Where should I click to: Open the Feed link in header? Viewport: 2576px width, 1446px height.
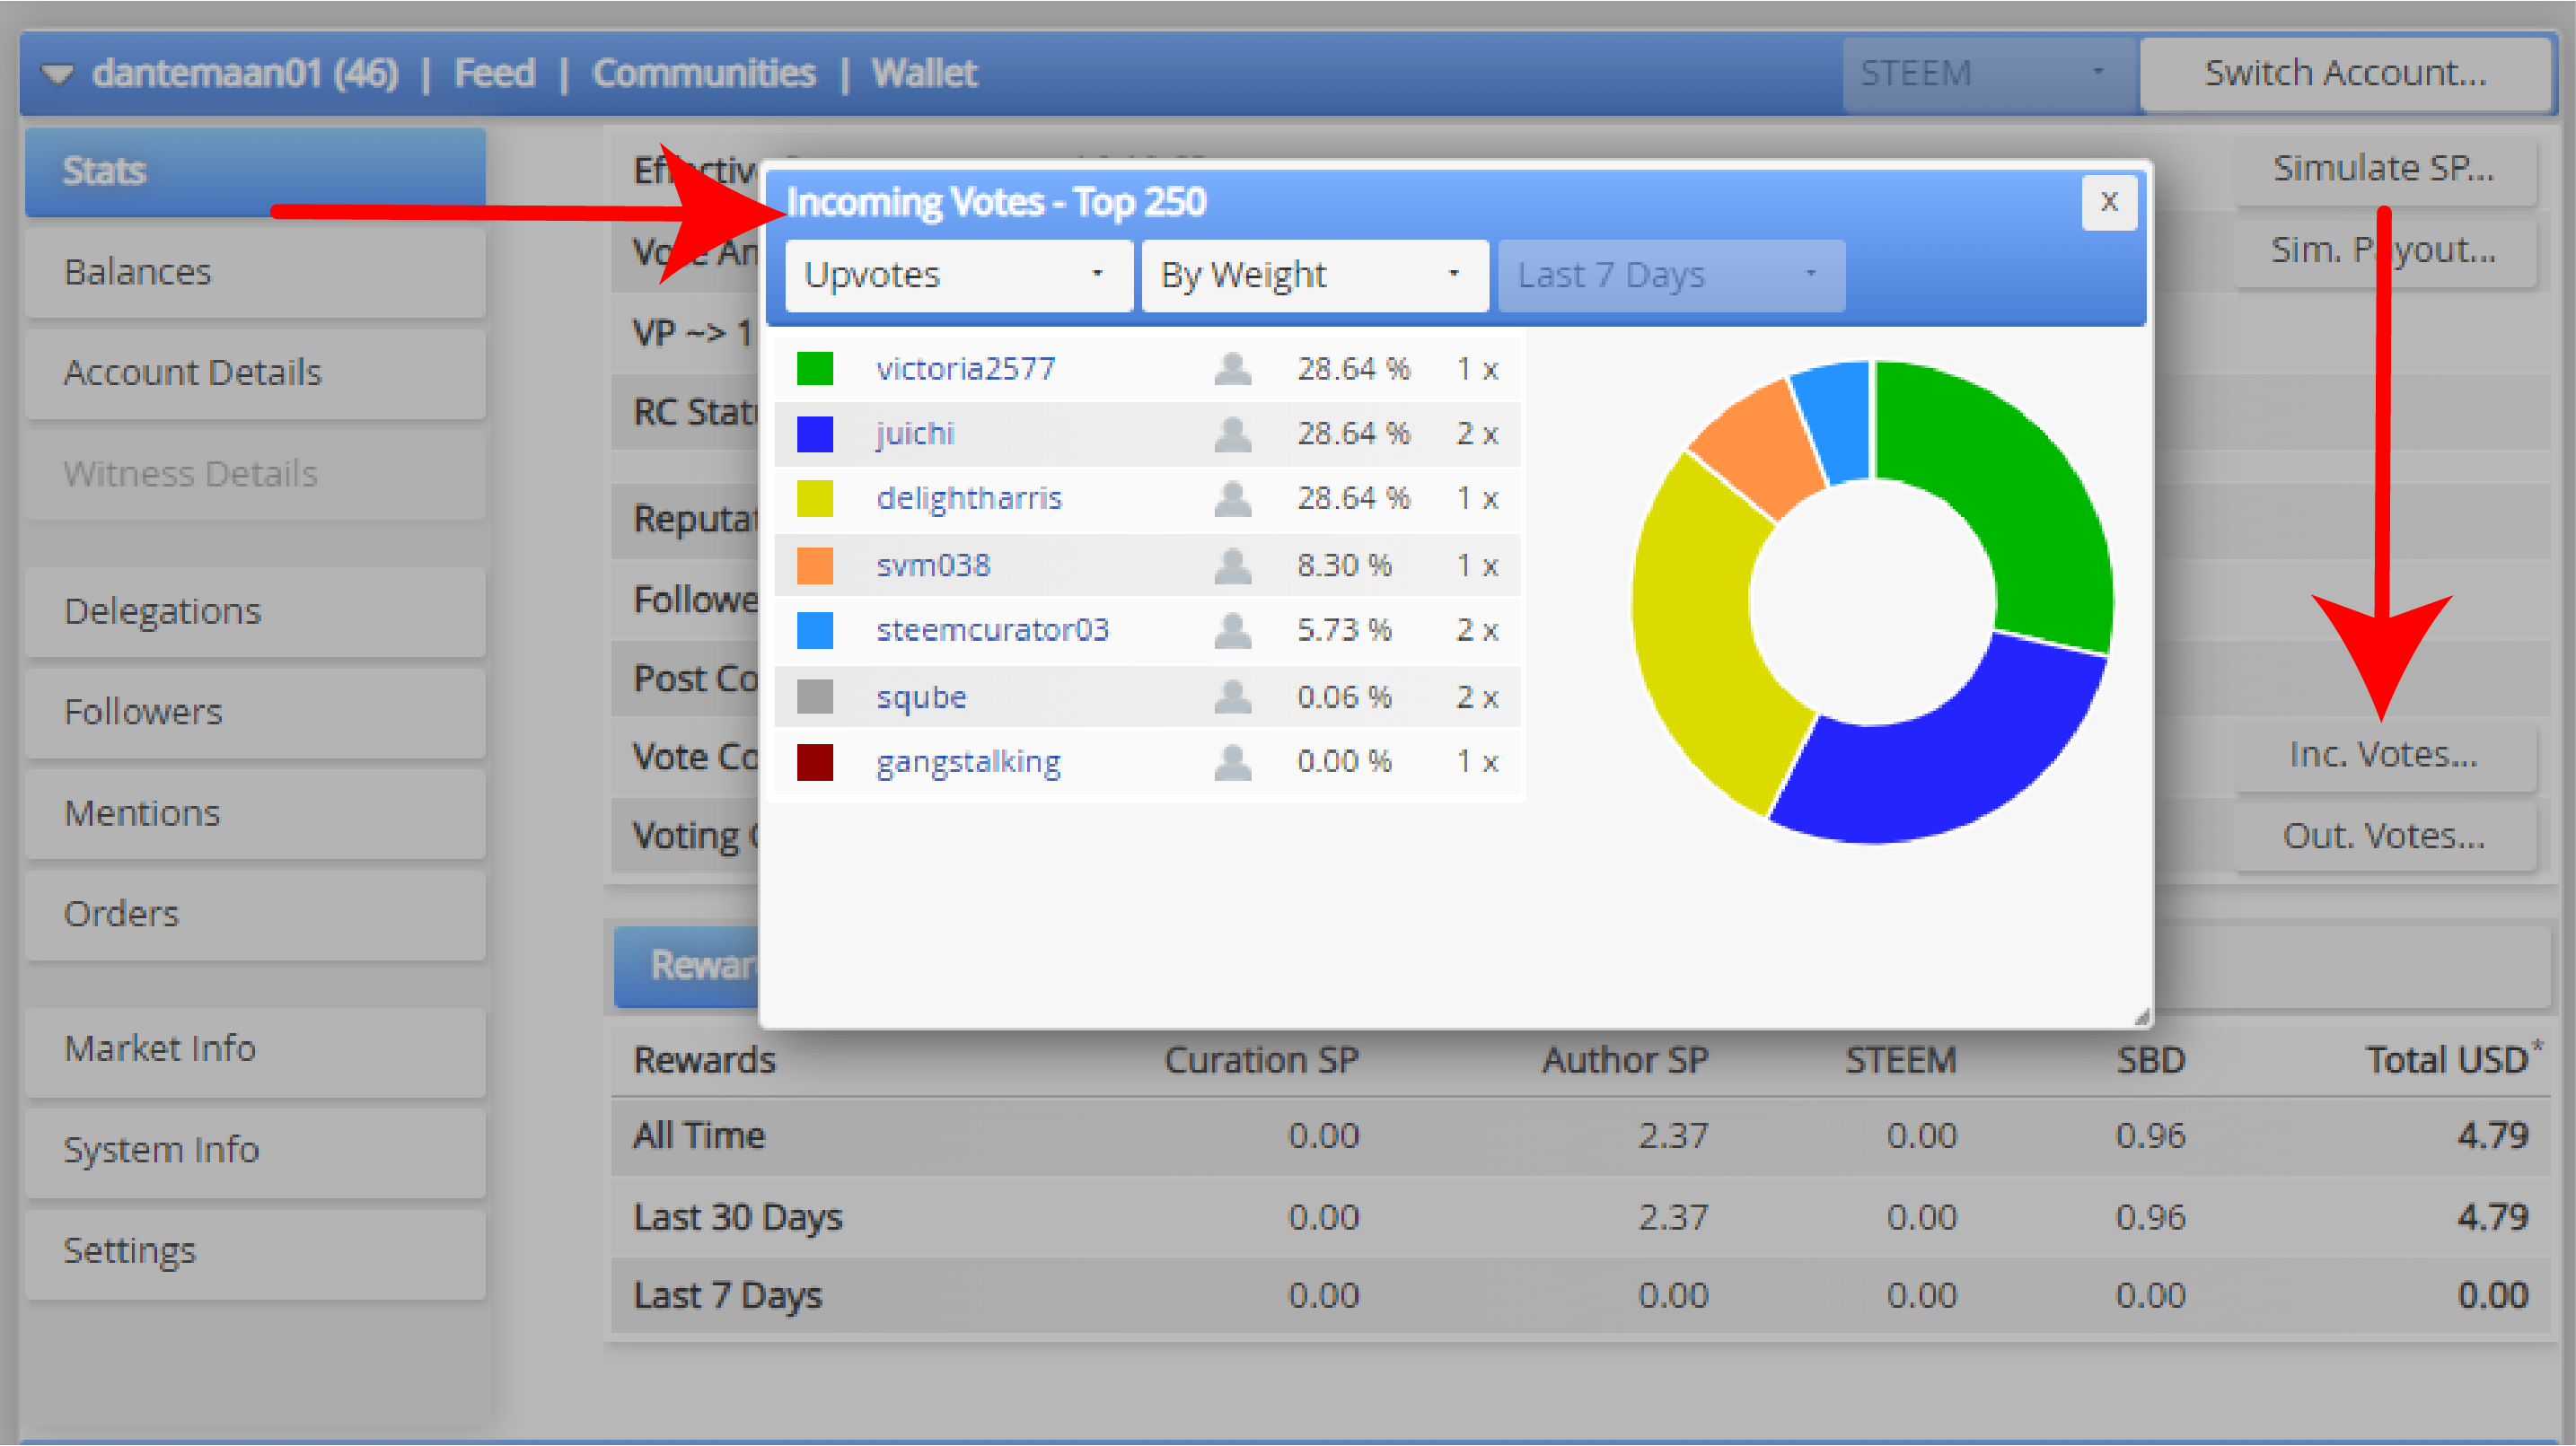[494, 73]
